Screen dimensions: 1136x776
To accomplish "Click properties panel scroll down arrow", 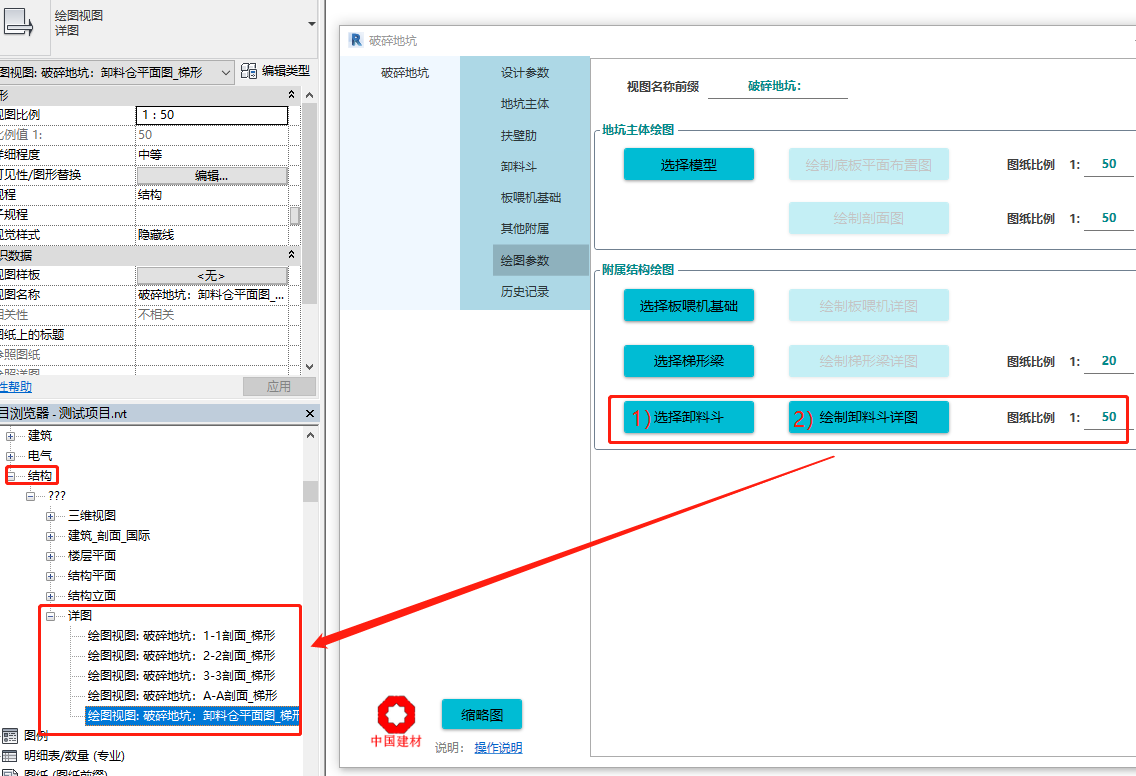I will pyautogui.click(x=309, y=367).
